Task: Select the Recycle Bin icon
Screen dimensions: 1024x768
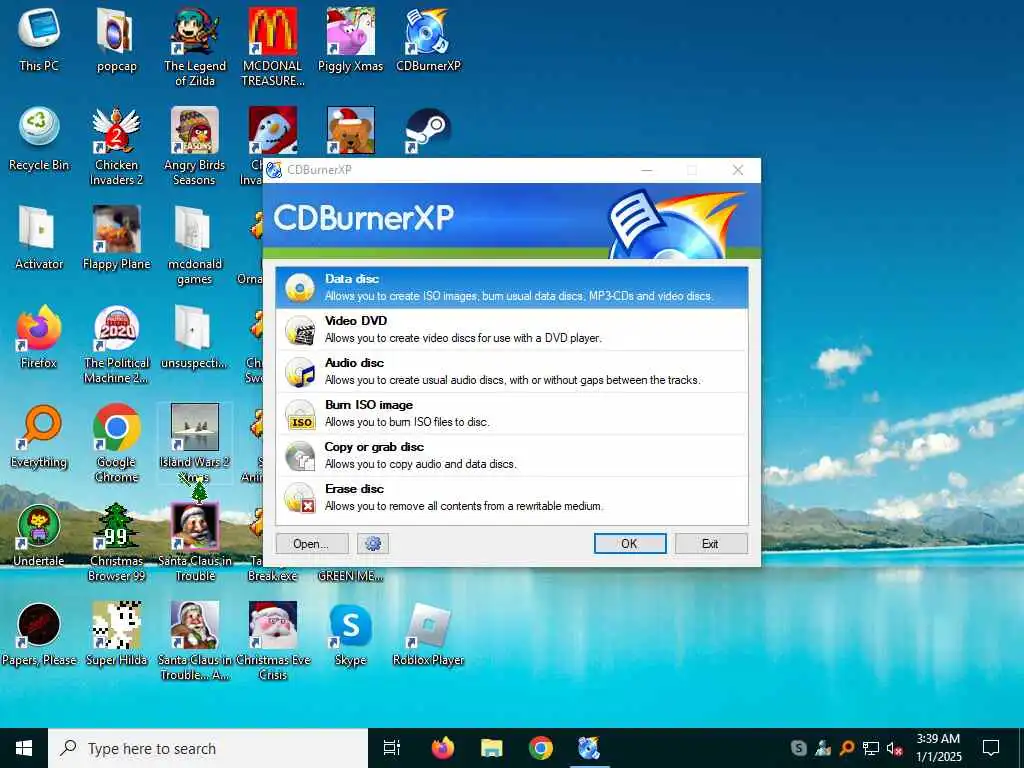Action: [39, 139]
